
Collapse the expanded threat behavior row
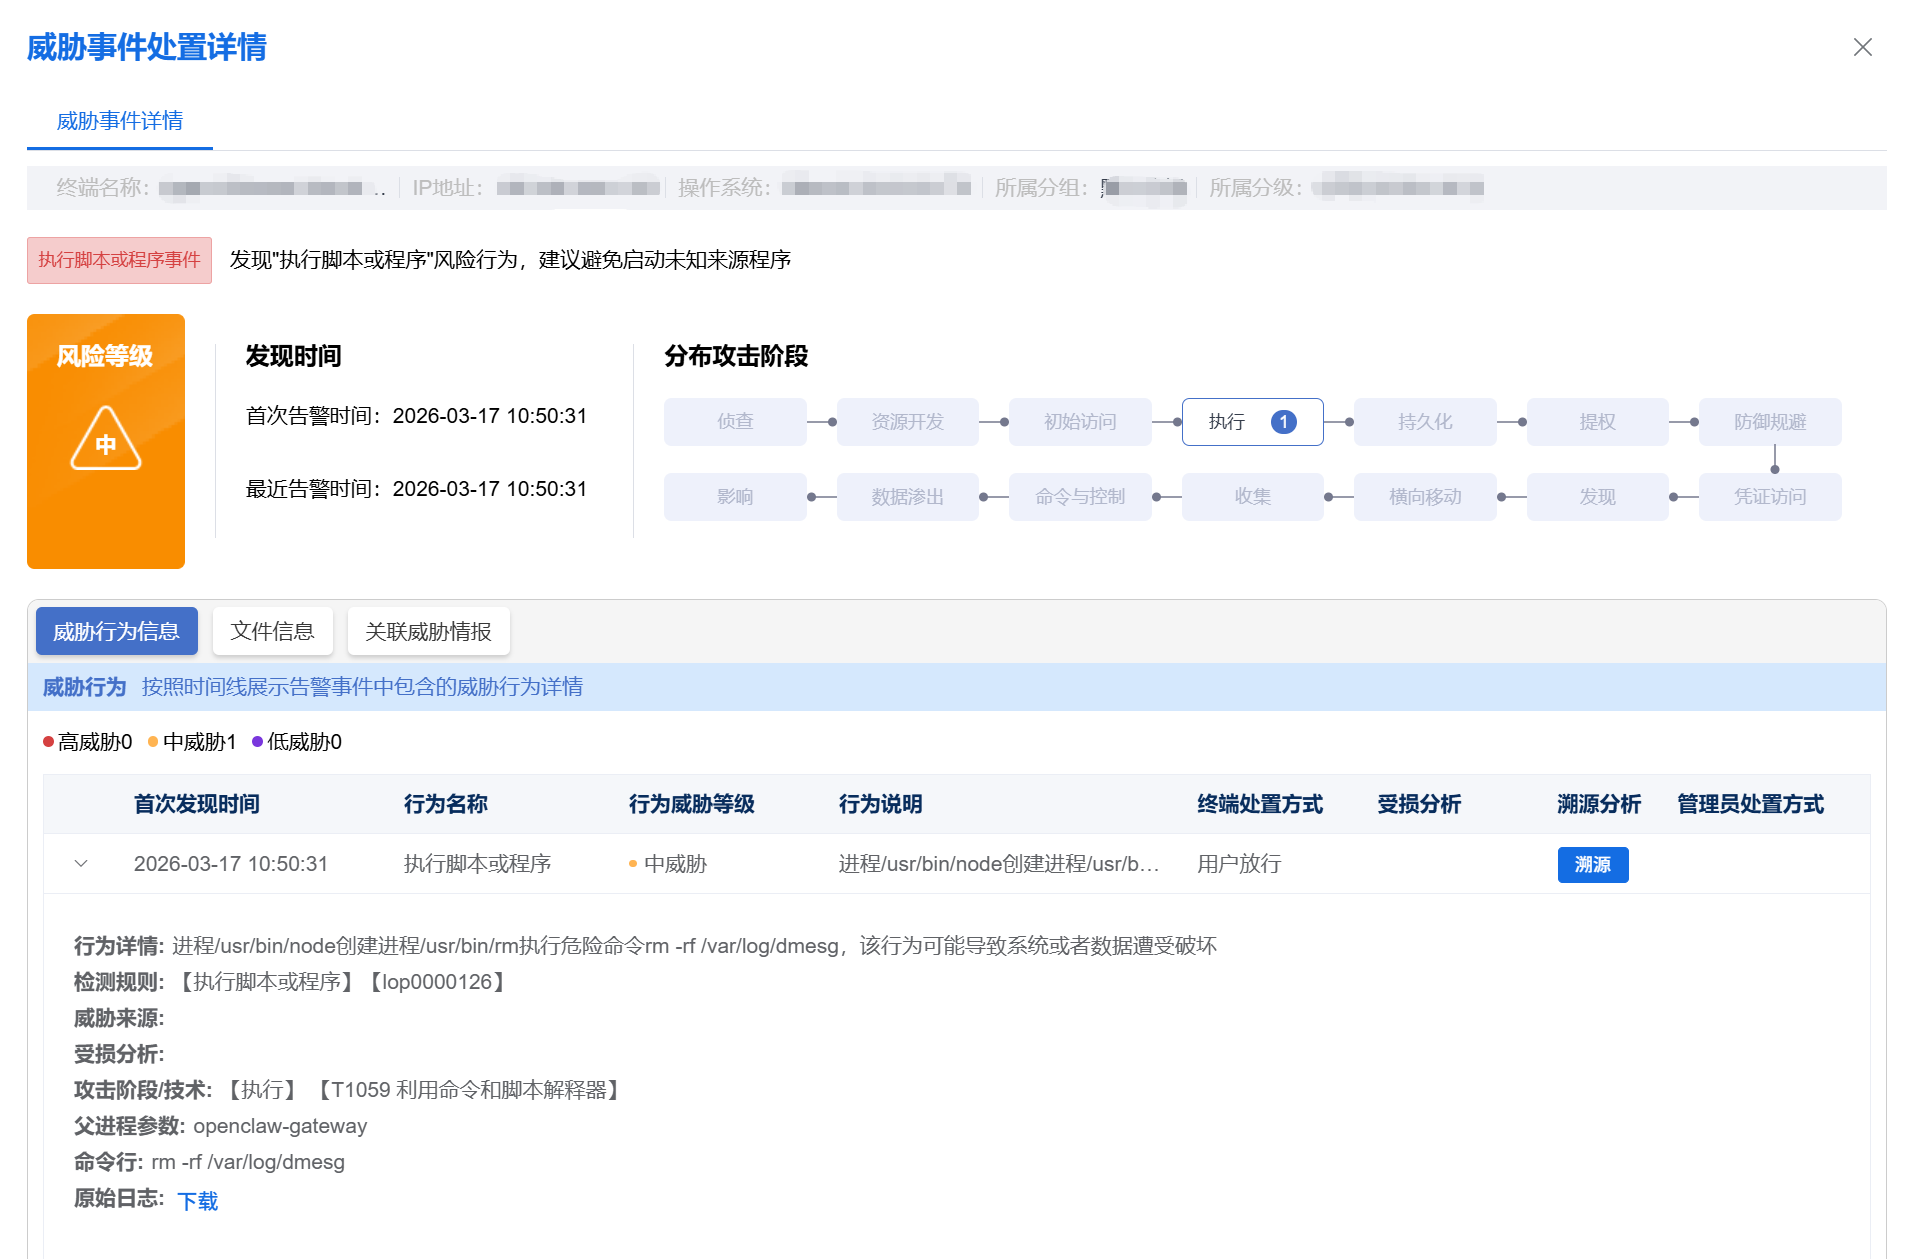(x=81, y=863)
